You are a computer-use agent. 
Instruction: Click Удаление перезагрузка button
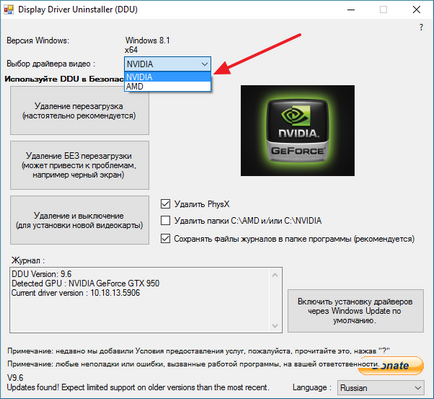[x=79, y=111]
